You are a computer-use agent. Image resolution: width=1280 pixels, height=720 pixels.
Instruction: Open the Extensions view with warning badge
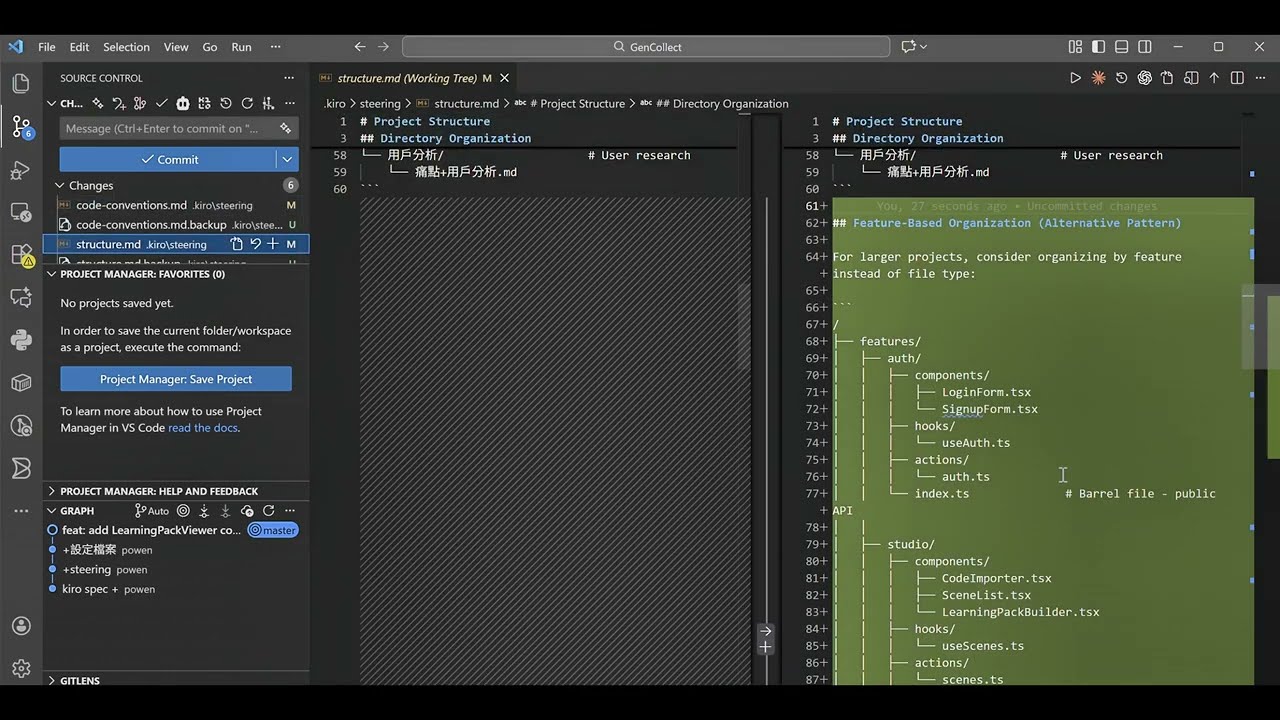click(x=21, y=255)
